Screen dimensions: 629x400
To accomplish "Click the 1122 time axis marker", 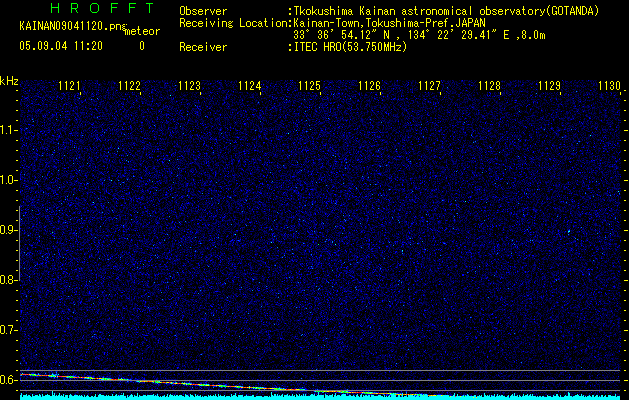I will click(x=130, y=86).
